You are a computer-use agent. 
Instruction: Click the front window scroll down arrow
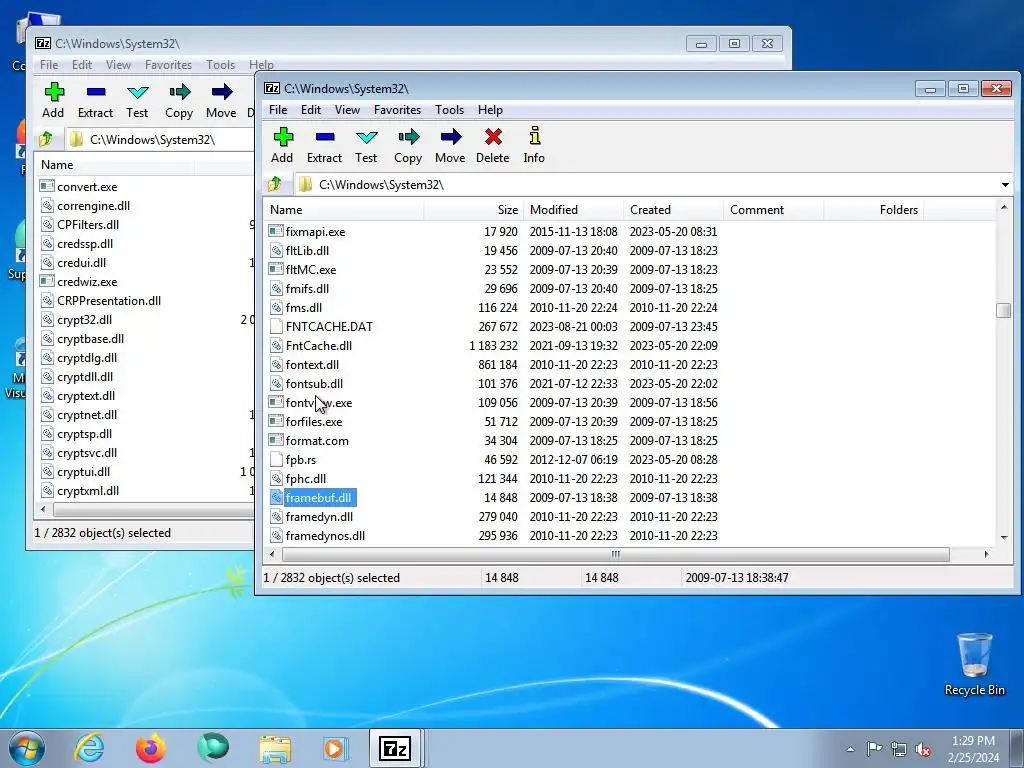point(1004,538)
